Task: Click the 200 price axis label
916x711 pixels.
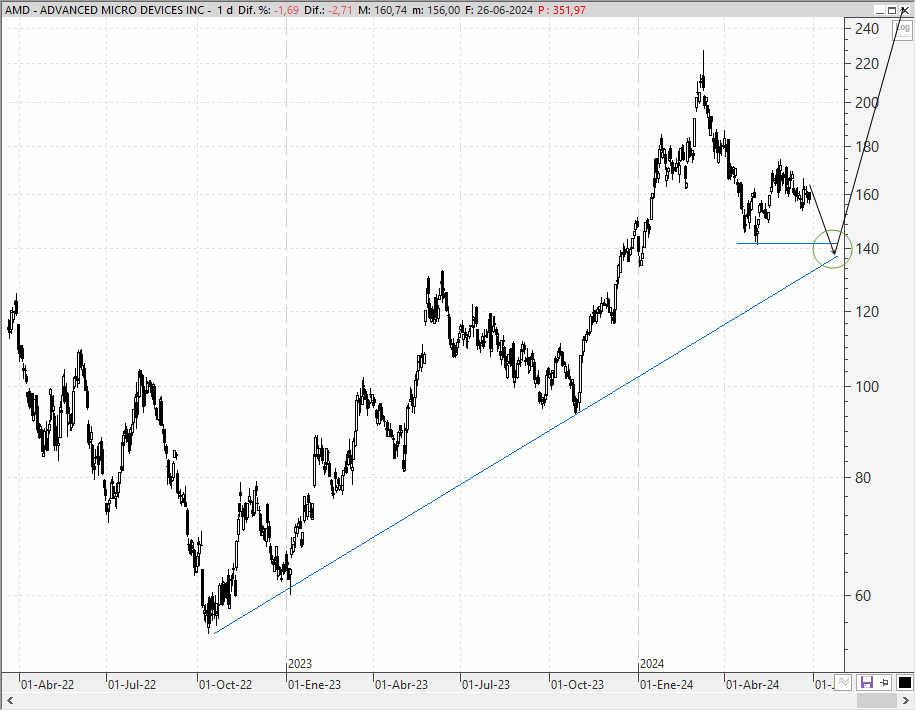Action: point(866,103)
